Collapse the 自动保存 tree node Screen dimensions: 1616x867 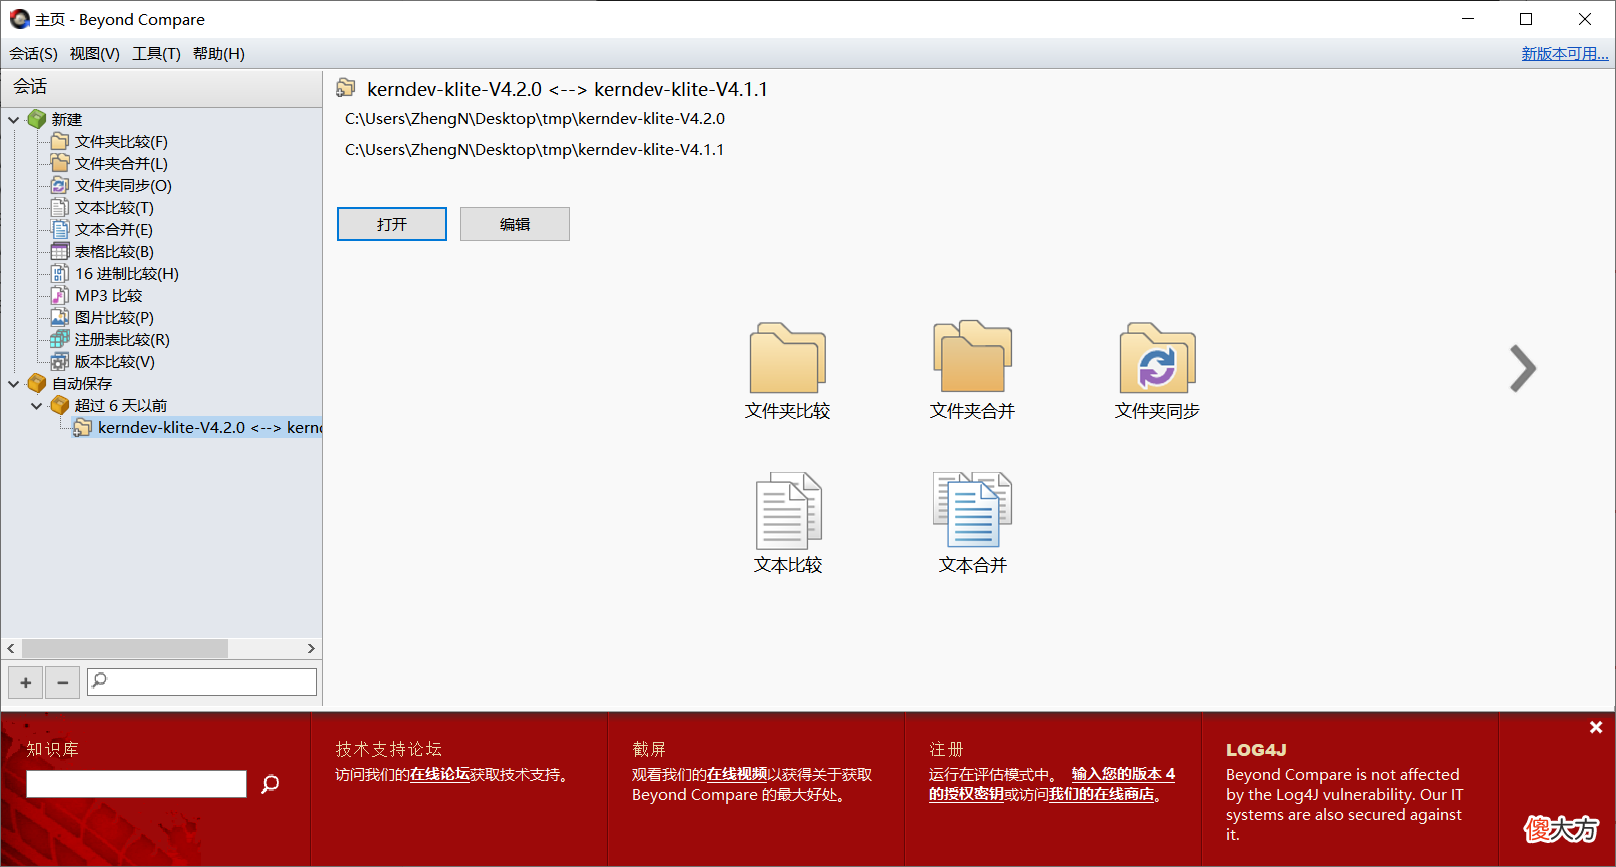(x=14, y=384)
